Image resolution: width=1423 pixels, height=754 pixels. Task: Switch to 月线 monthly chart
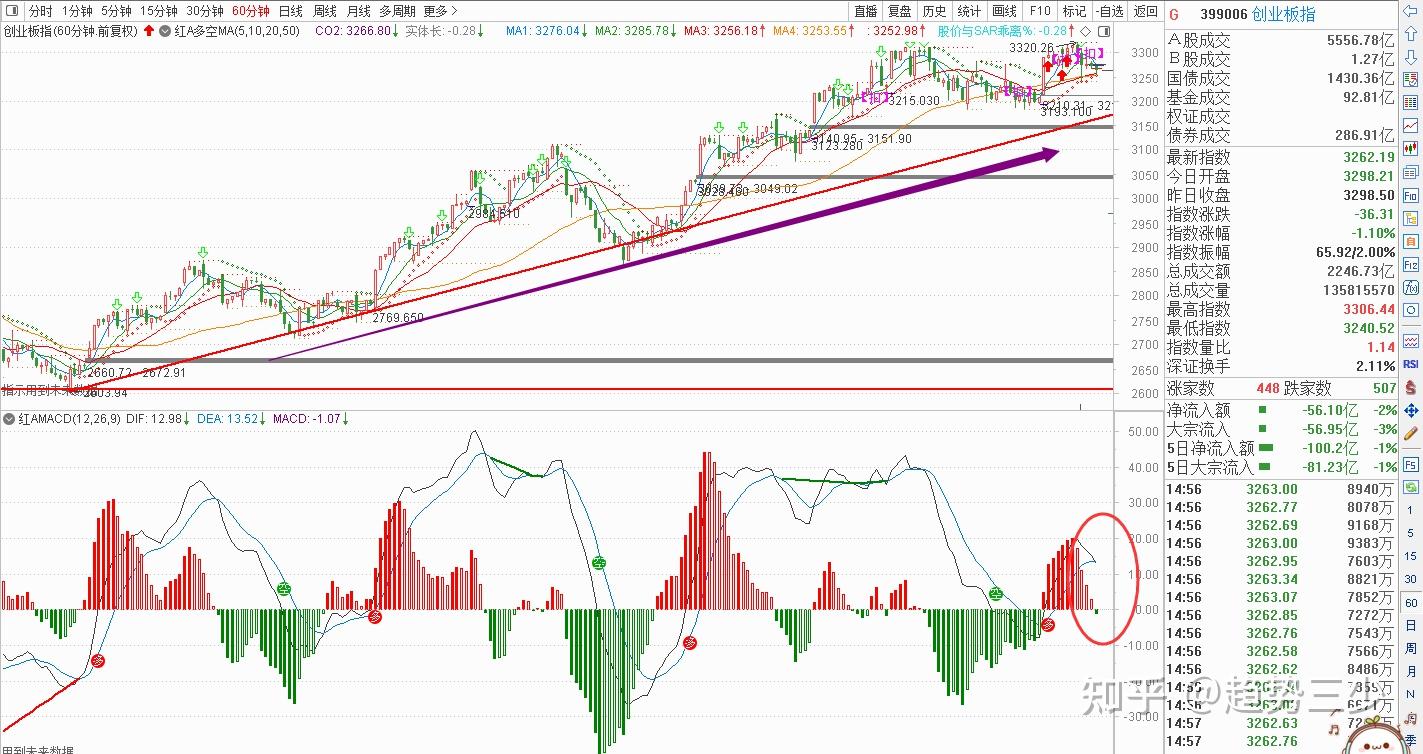tap(358, 11)
